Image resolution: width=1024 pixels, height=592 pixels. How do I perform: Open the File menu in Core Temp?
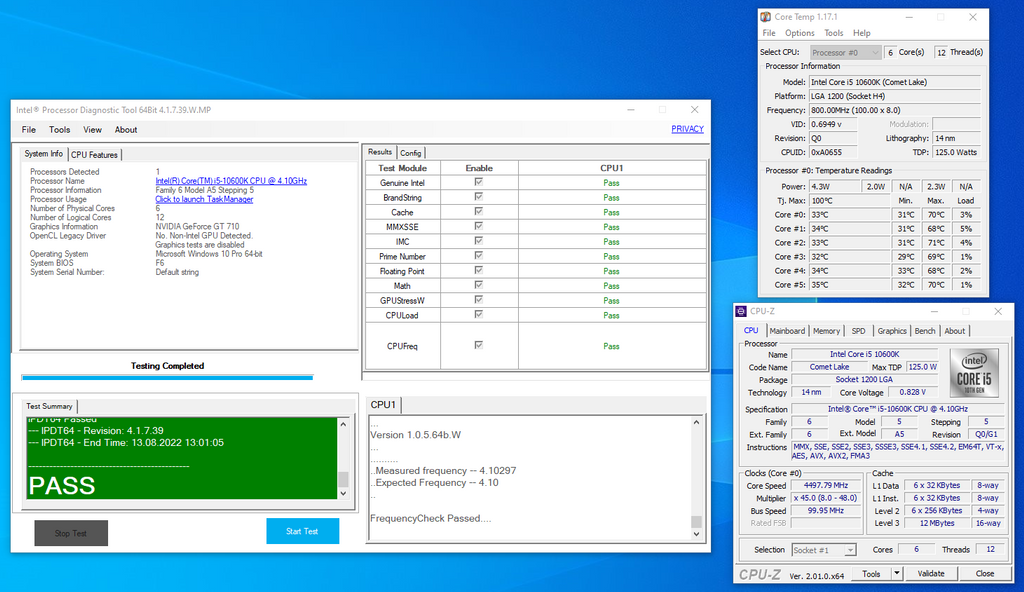pos(769,33)
